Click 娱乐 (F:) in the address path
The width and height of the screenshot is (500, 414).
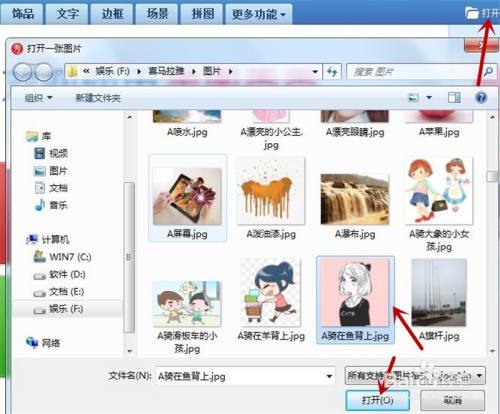pos(112,71)
